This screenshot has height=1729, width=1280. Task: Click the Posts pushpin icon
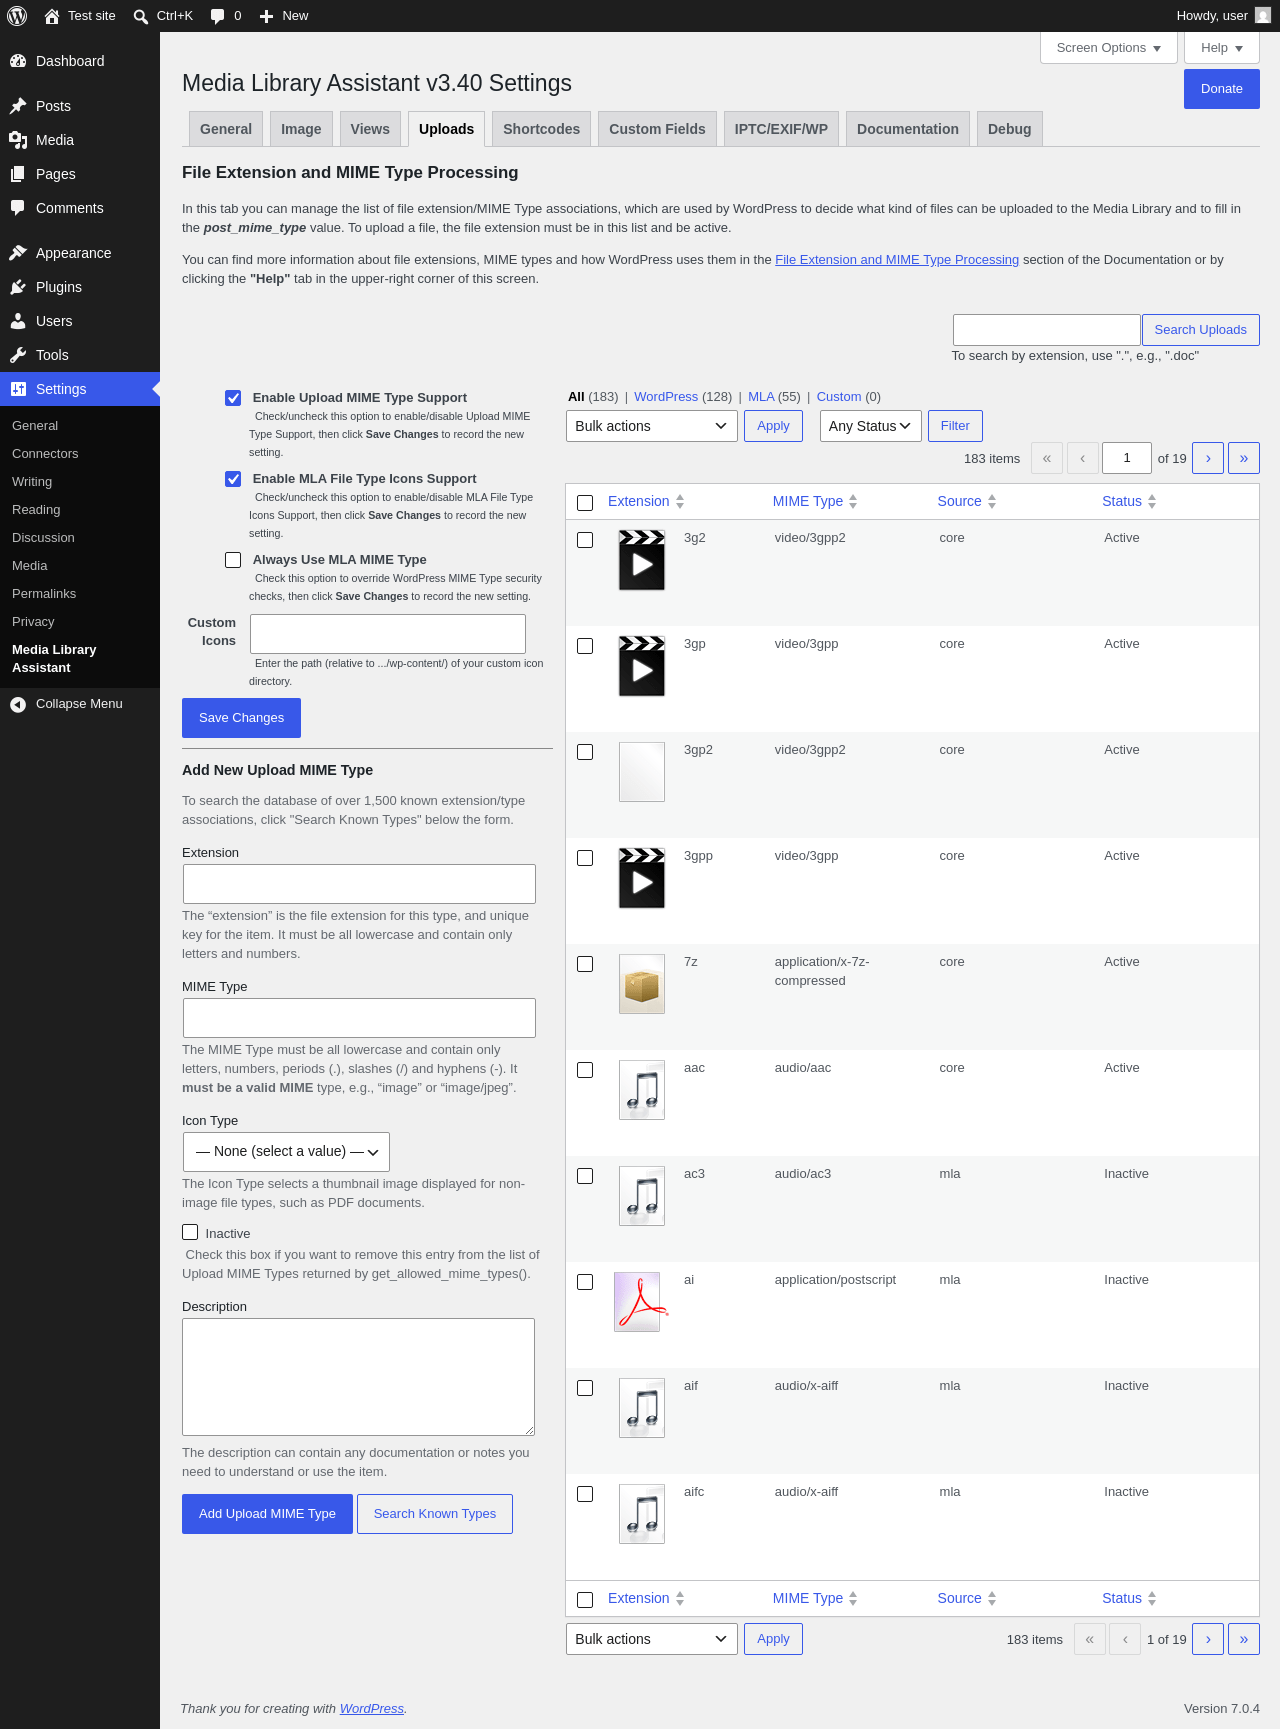pos(18,106)
